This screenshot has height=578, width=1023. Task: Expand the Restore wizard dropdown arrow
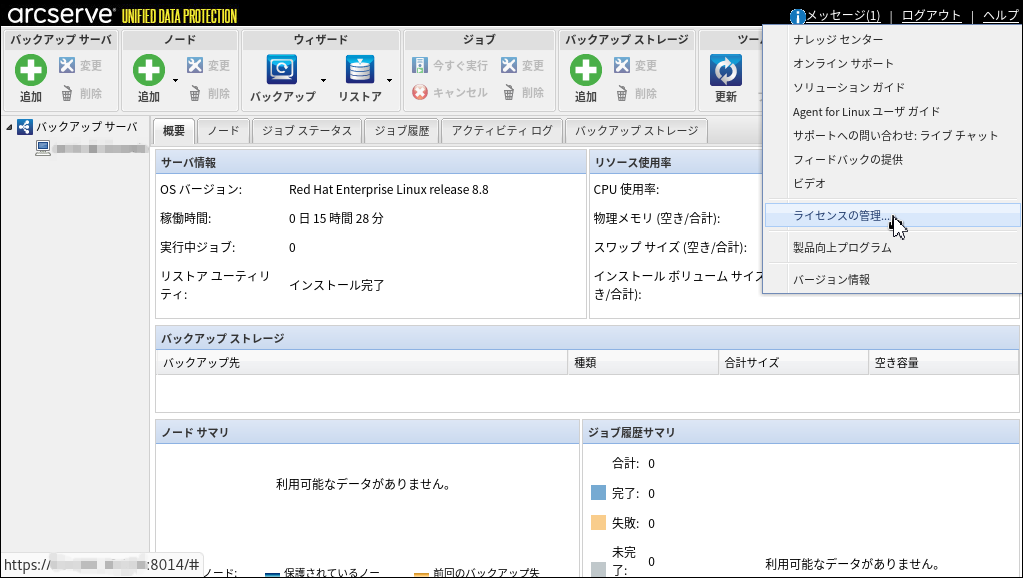(x=390, y=80)
